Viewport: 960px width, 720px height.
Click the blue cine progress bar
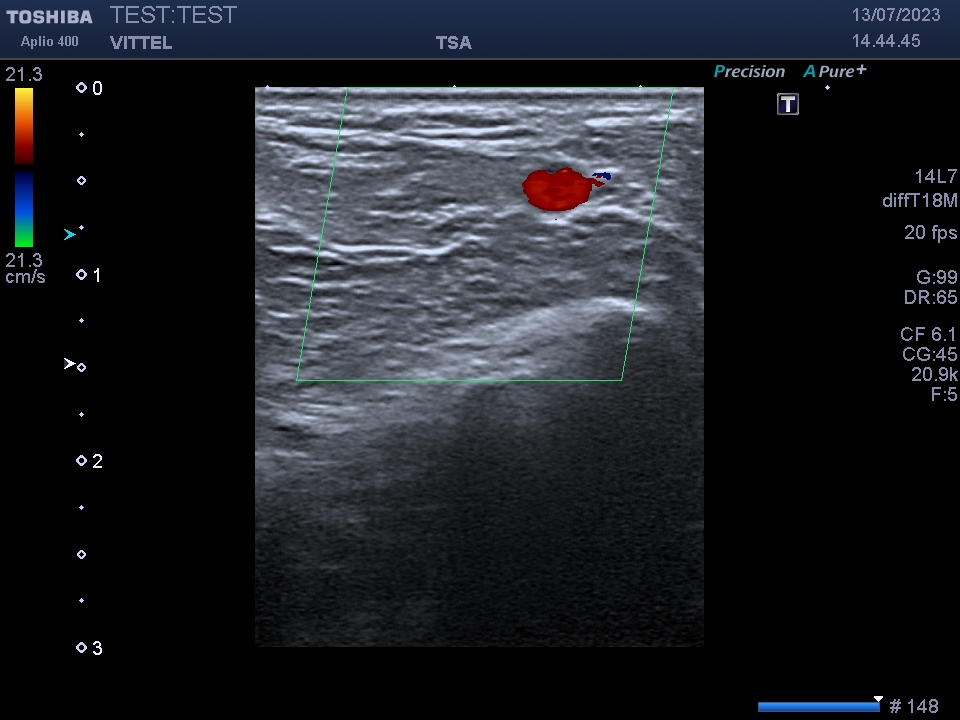click(x=818, y=707)
